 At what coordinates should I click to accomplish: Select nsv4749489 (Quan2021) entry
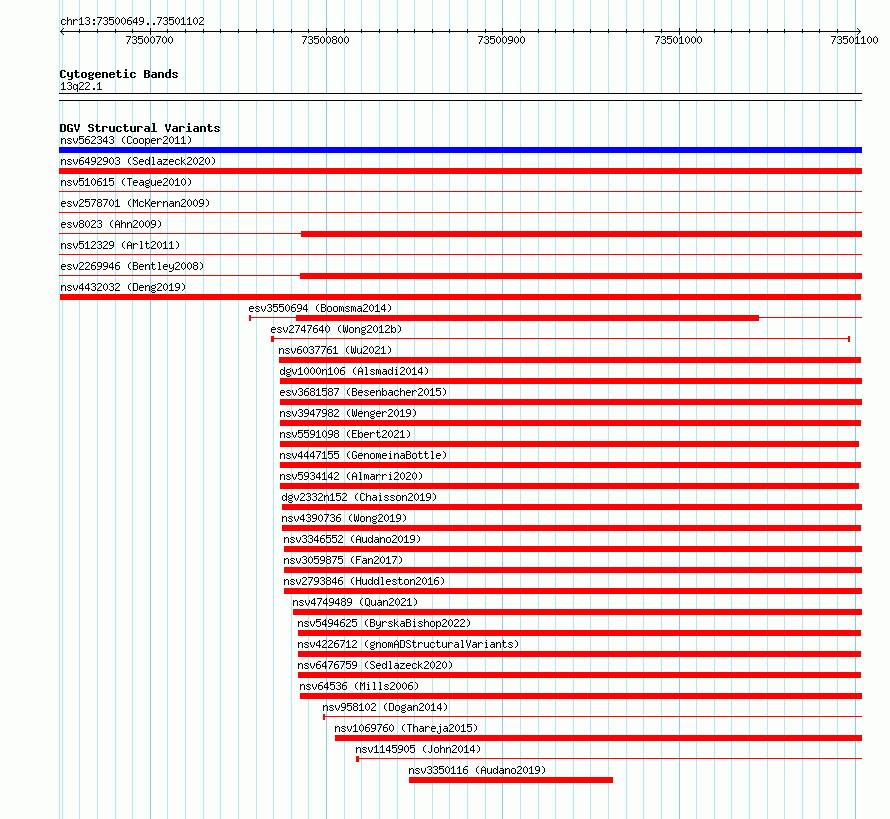click(355, 602)
